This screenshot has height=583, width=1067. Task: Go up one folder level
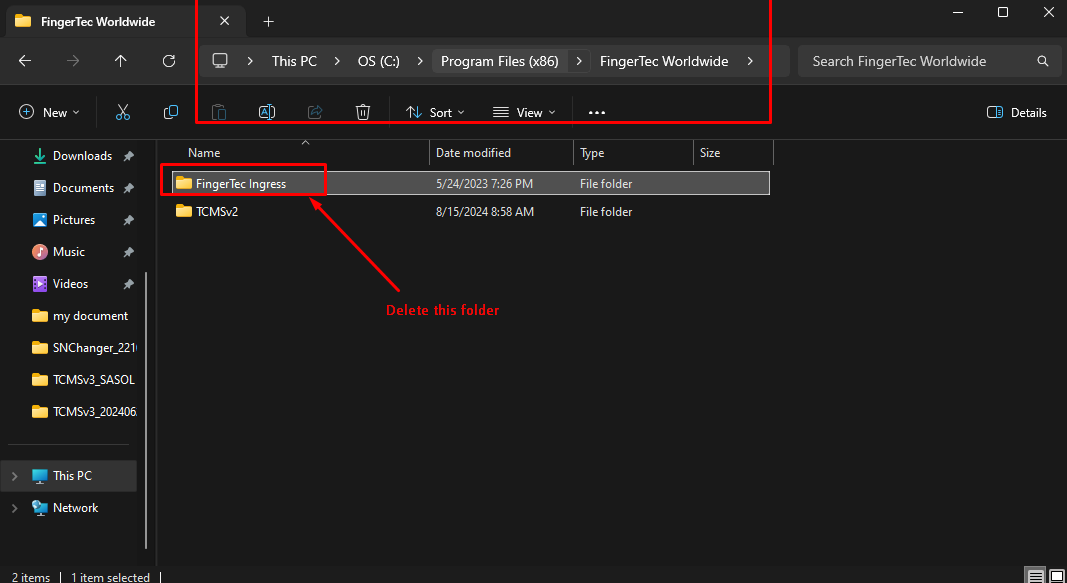click(x=120, y=61)
